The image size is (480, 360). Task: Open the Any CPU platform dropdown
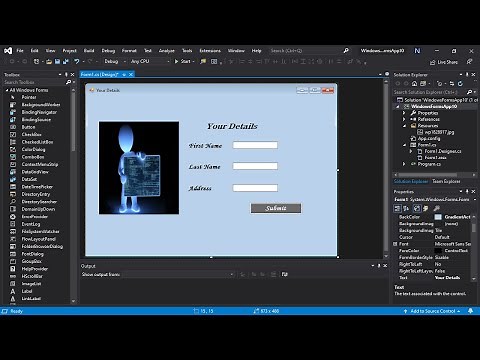150,61
